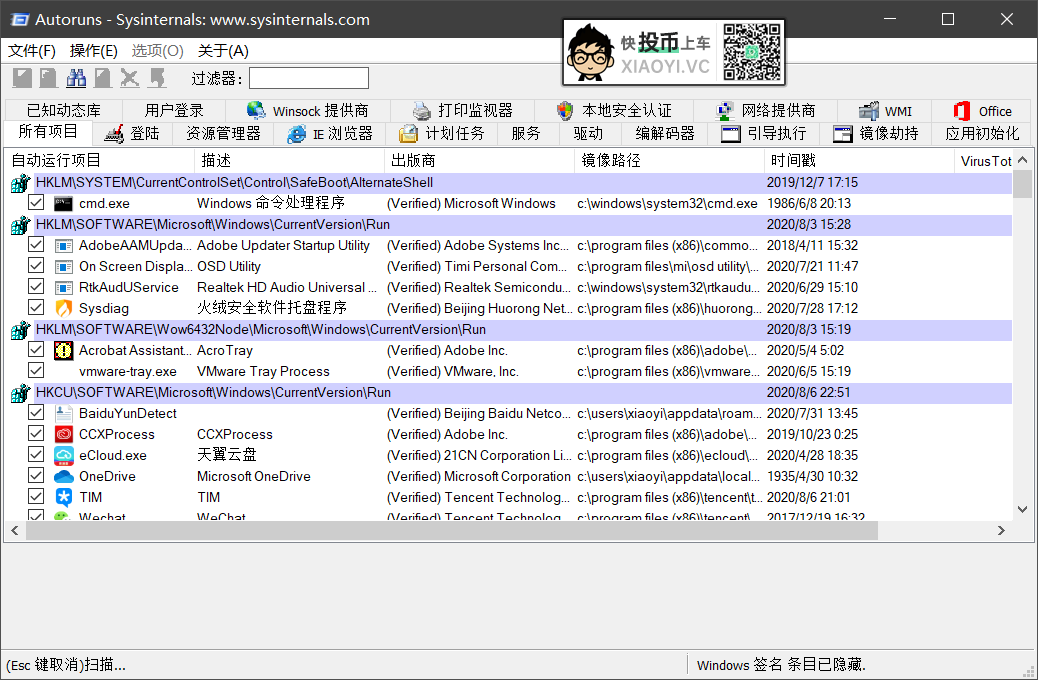The height and width of the screenshot is (680, 1038).
Task: Uncheck the CCXProcess entry
Action: tap(36, 434)
